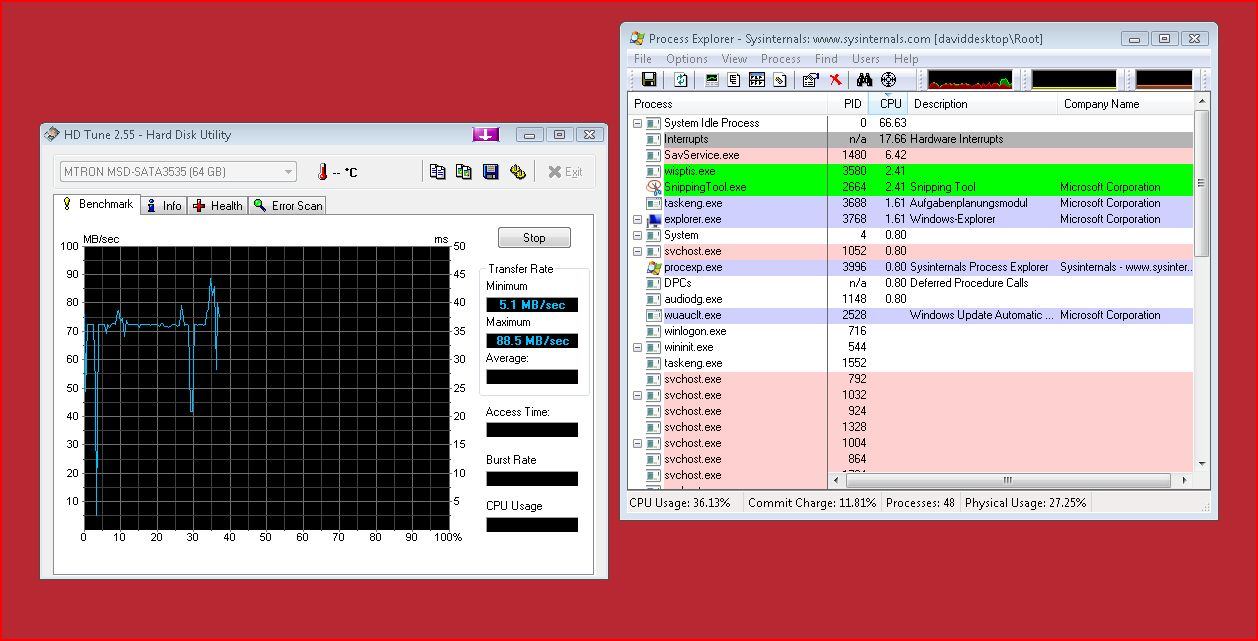1258x641 pixels.
Task: Open Options menu in Process Explorer
Action: tap(687, 59)
